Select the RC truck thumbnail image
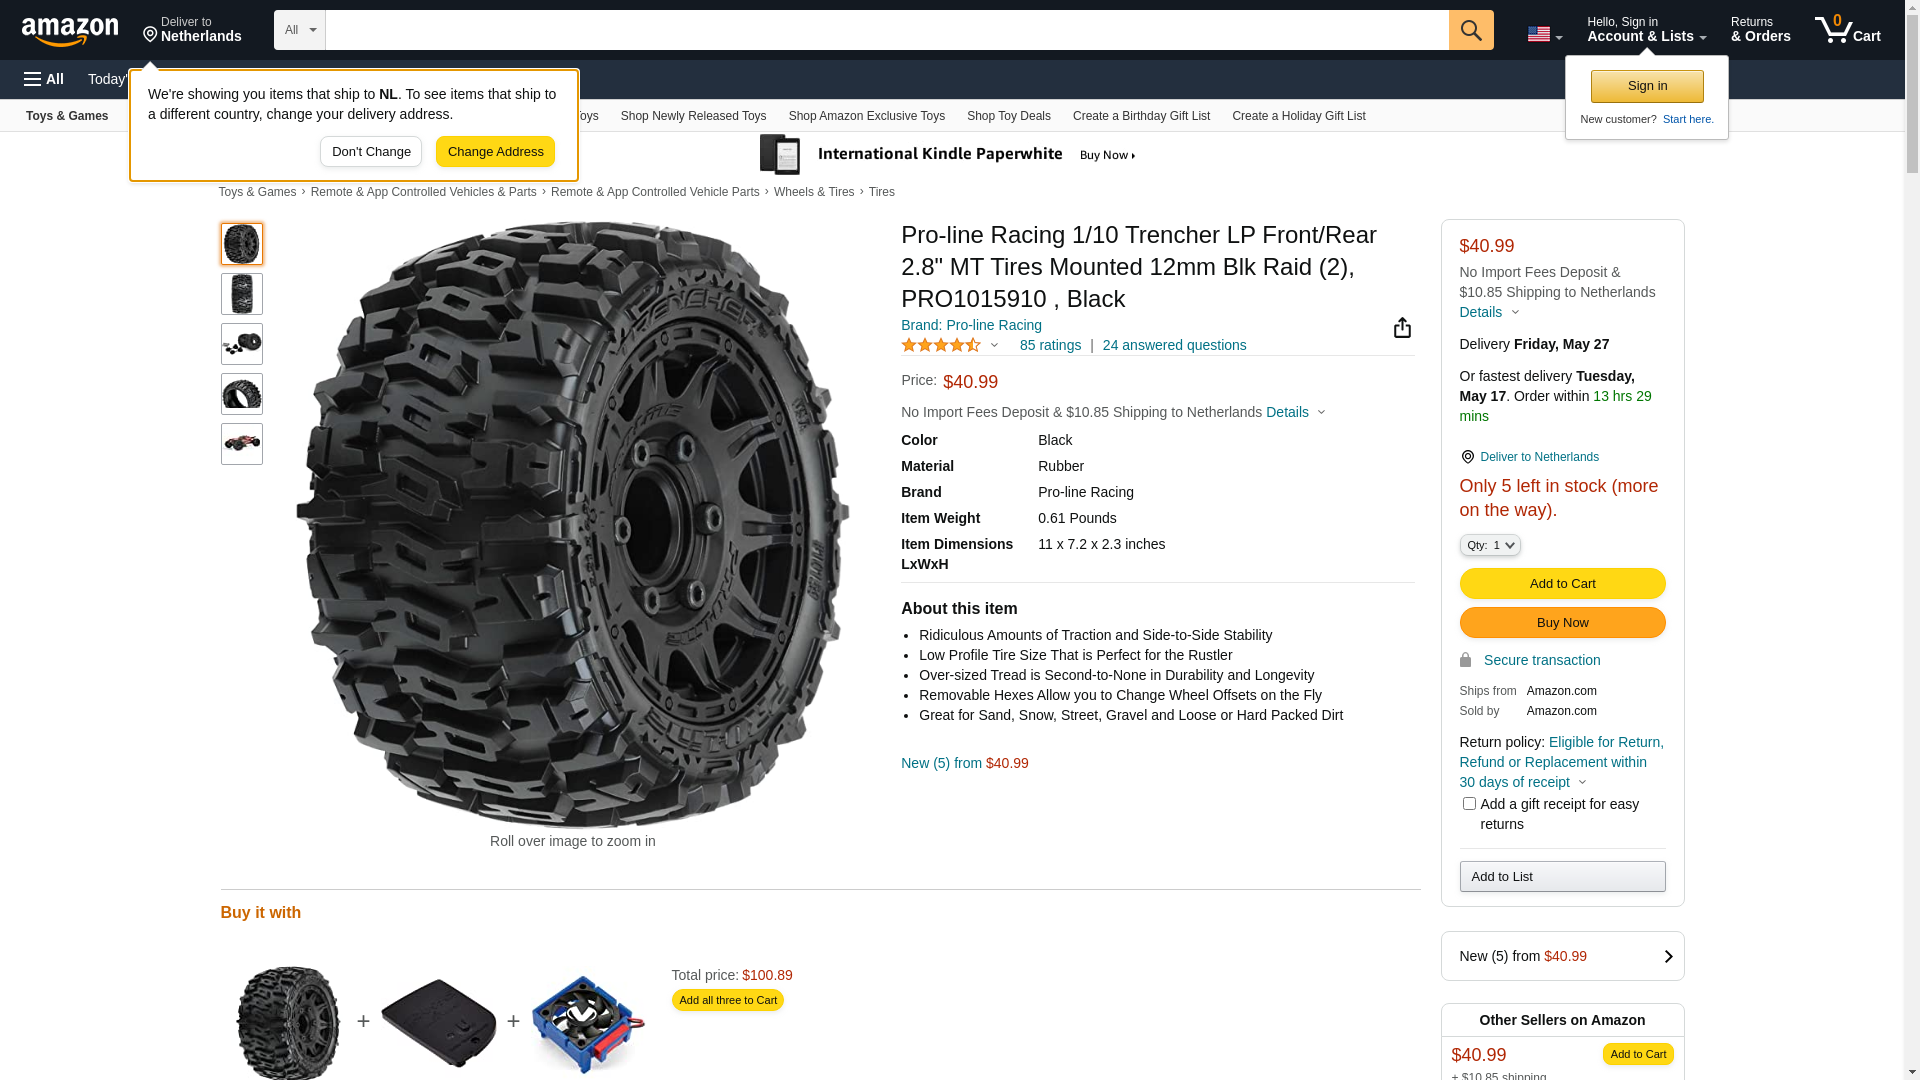1920x1080 pixels. pyautogui.click(x=242, y=444)
